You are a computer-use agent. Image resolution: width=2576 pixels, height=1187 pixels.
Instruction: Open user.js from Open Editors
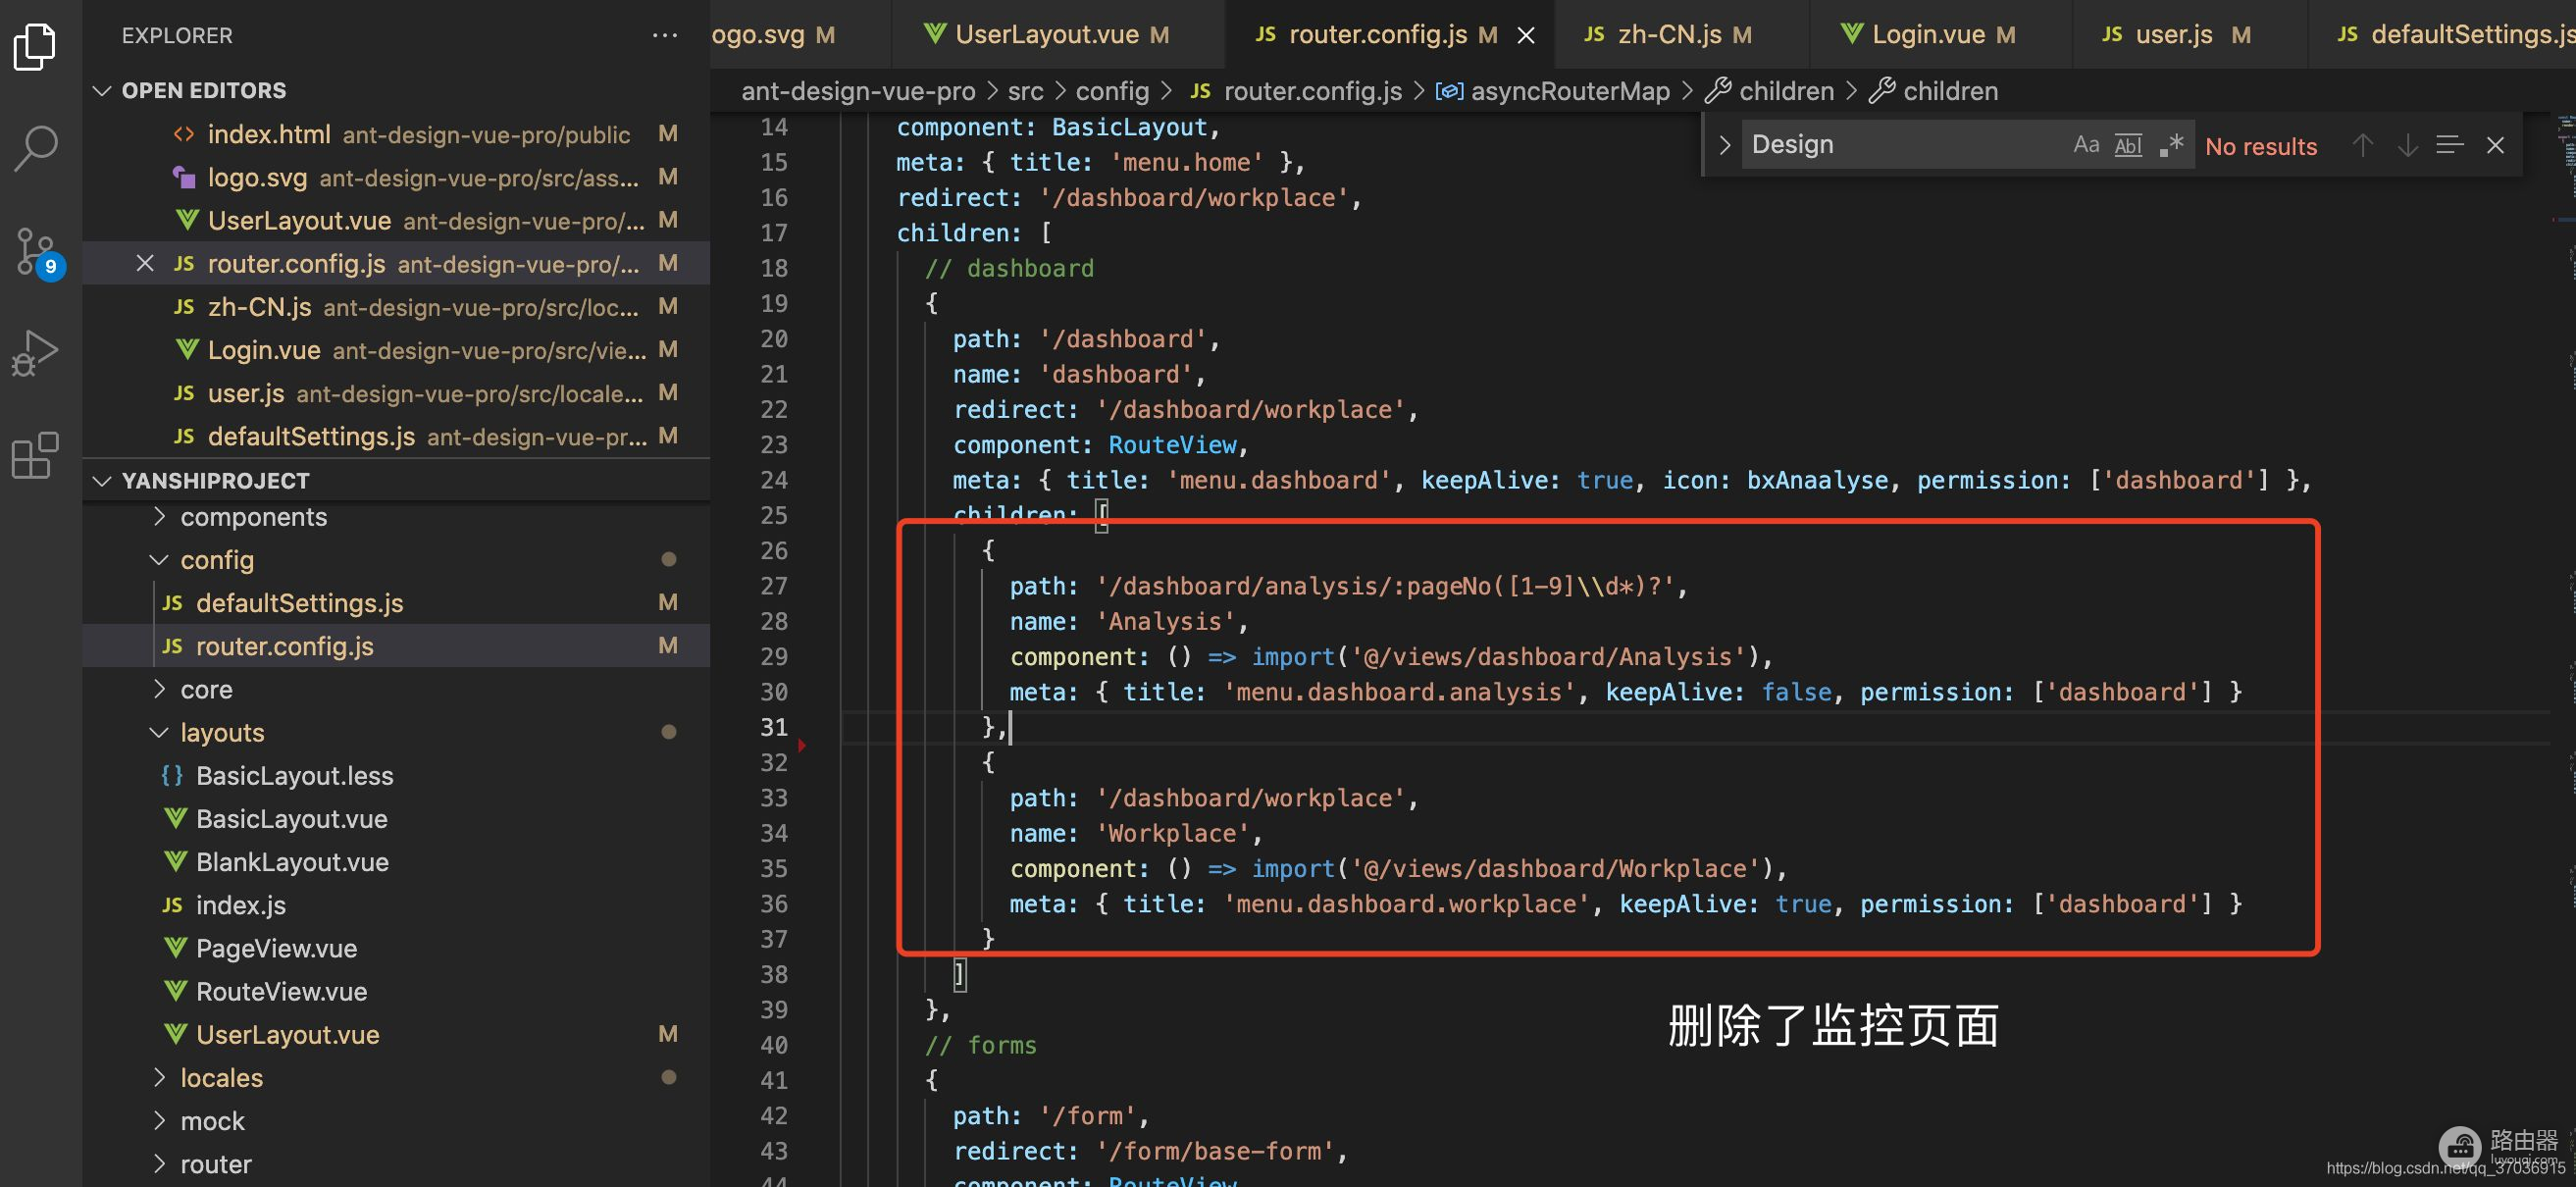[396, 392]
